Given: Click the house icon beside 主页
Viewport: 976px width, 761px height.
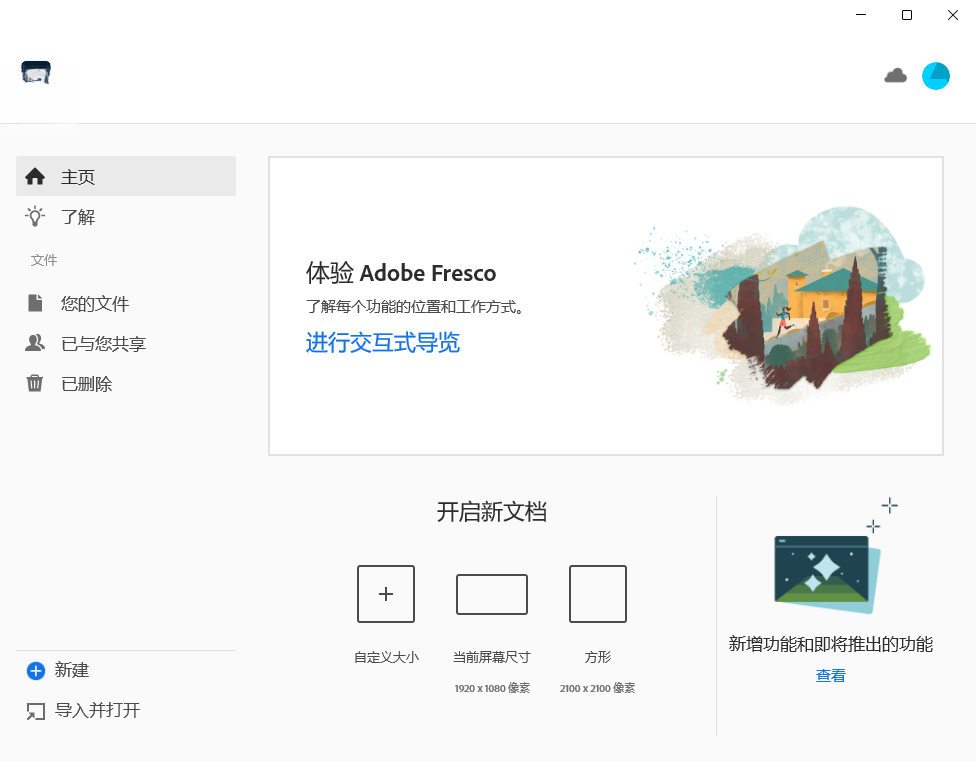Looking at the screenshot, I should pos(35,177).
